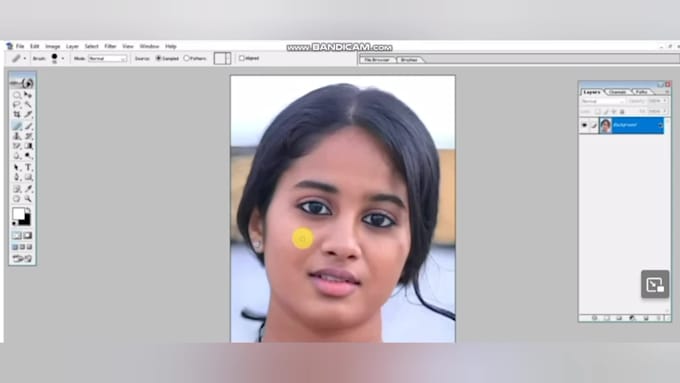Open the pattern picker dropdown arrow
680x383 pixels.
tap(228, 58)
